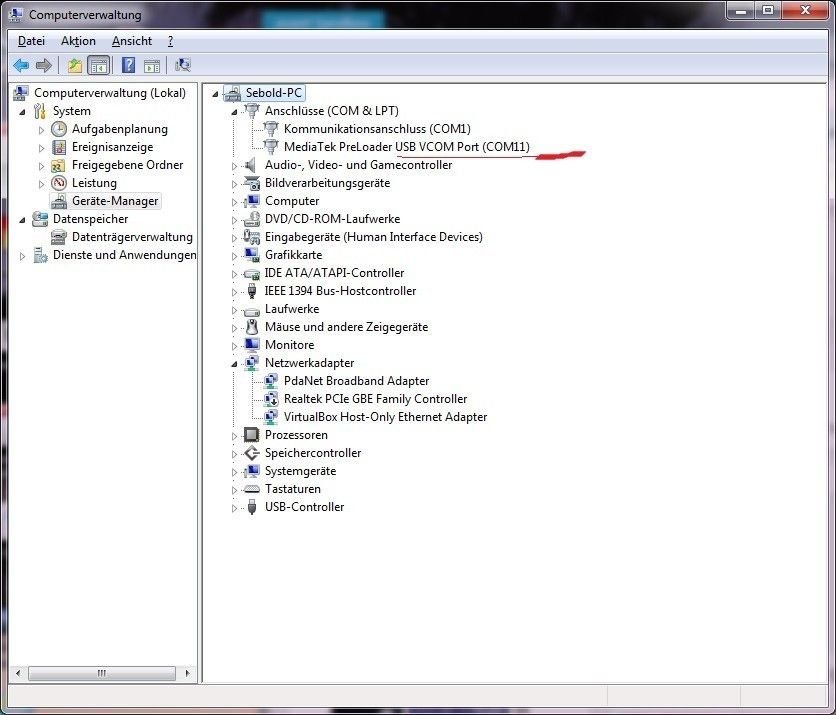Click the left pane horizontal scrollbar thumb
Image resolution: width=836 pixels, height=715 pixels.
click(102, 673)
